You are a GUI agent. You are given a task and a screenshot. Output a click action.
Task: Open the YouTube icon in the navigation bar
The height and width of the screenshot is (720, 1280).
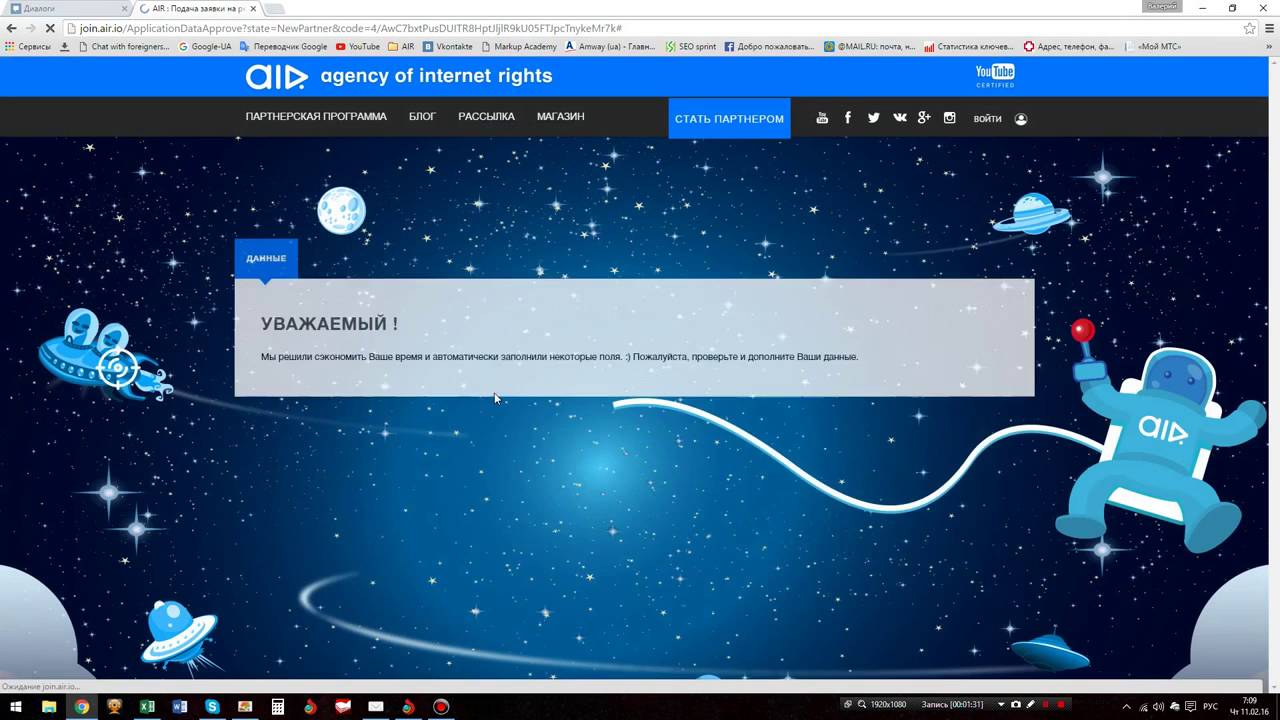coord(822,118)
